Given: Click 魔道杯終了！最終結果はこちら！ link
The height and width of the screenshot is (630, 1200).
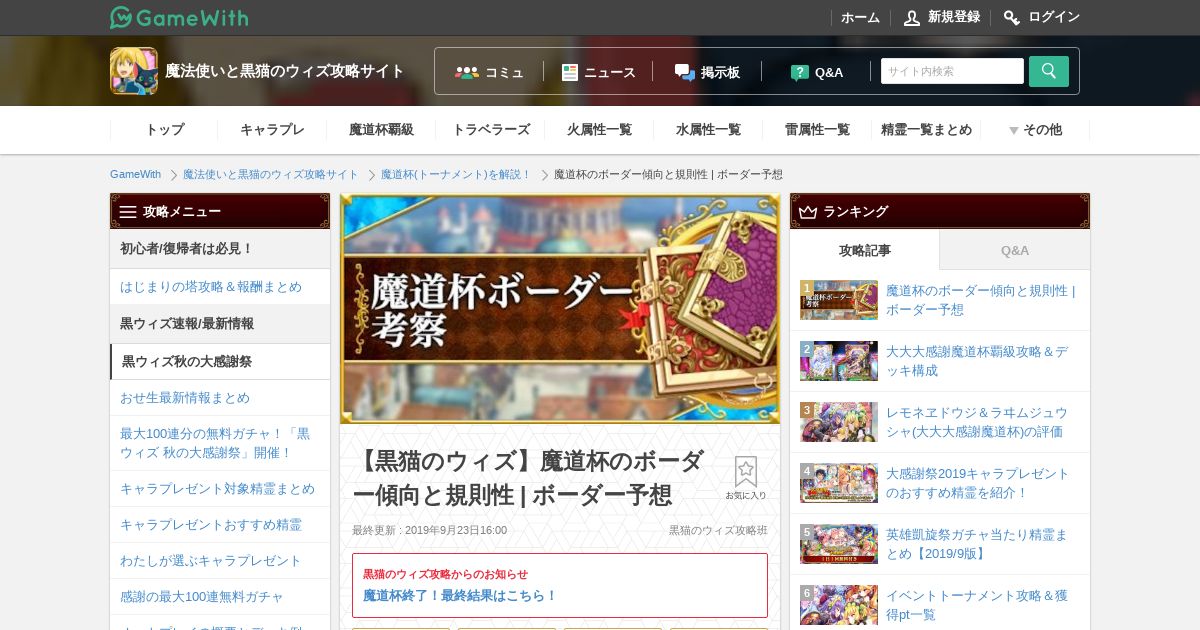Looking at the screenshot, I should [460, 595].
